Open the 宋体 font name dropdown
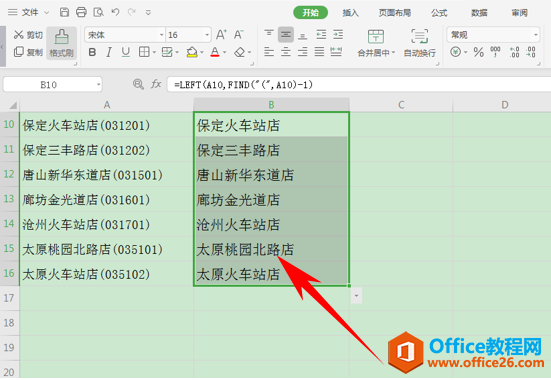551x380 pixels. [x=161, y=35]
